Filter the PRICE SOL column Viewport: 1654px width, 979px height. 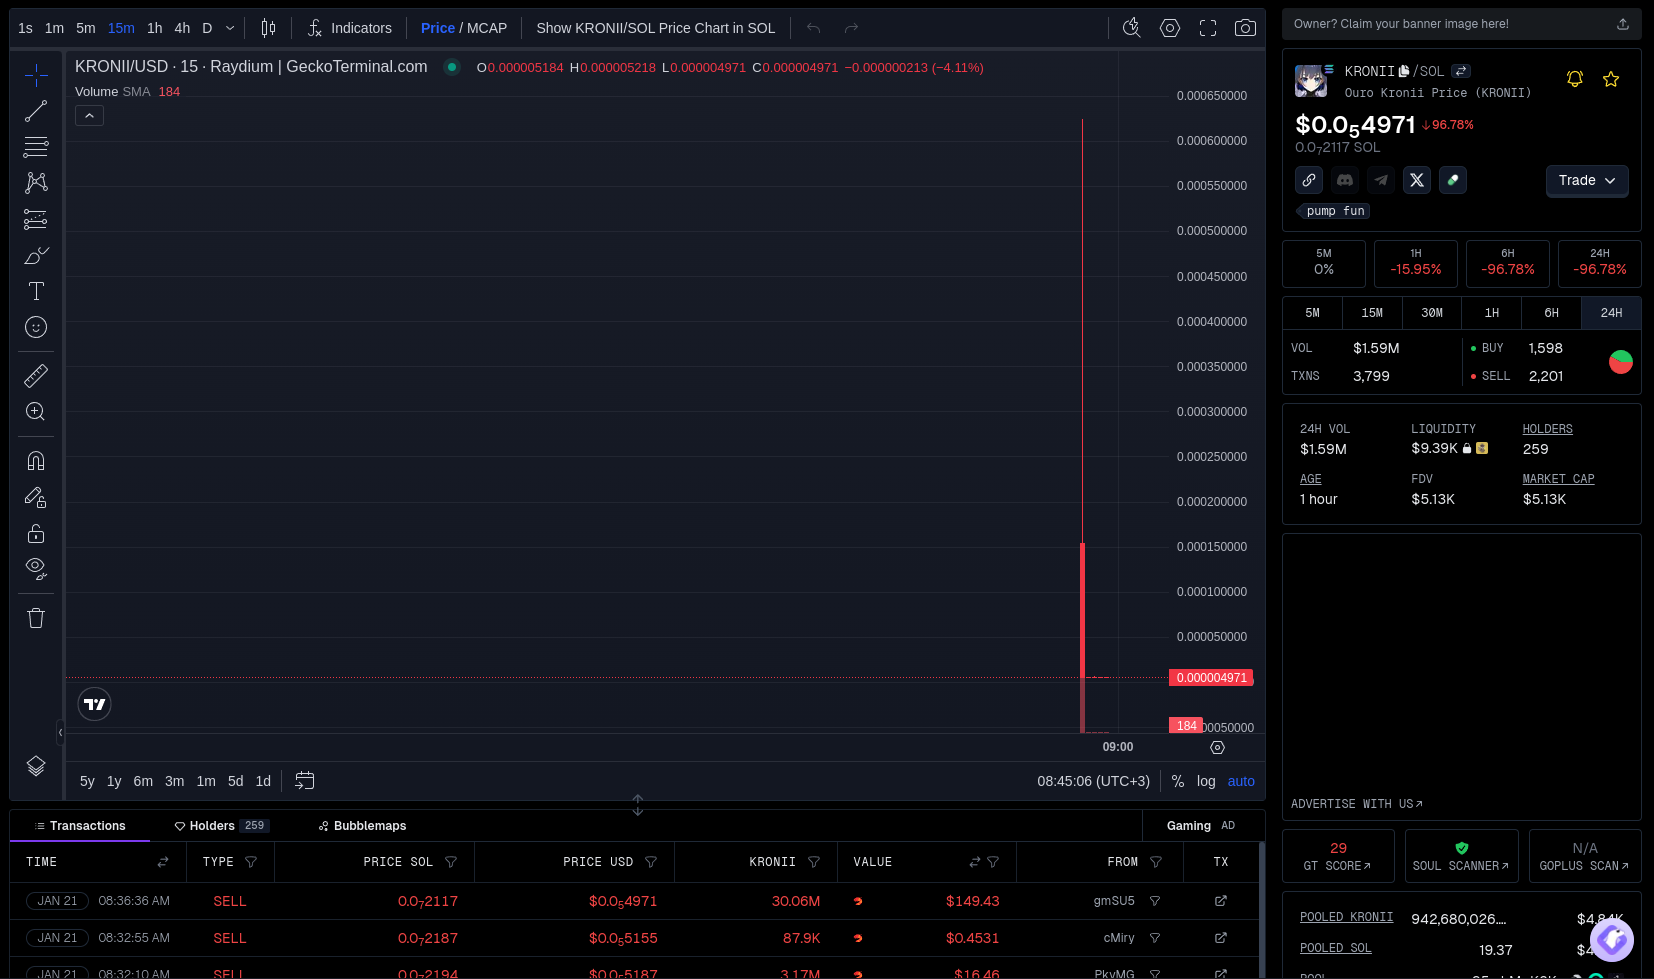(x=451, y=862)
